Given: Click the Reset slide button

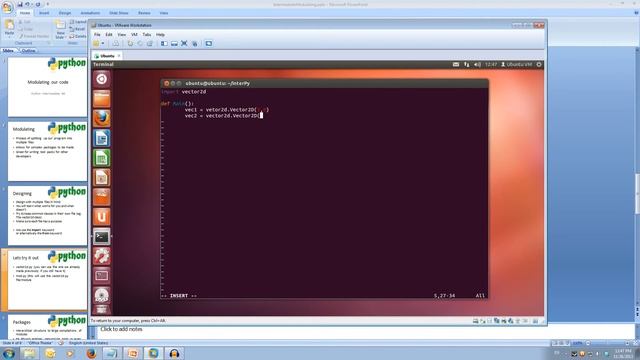Looking at the screenshot, I should 78,29.
